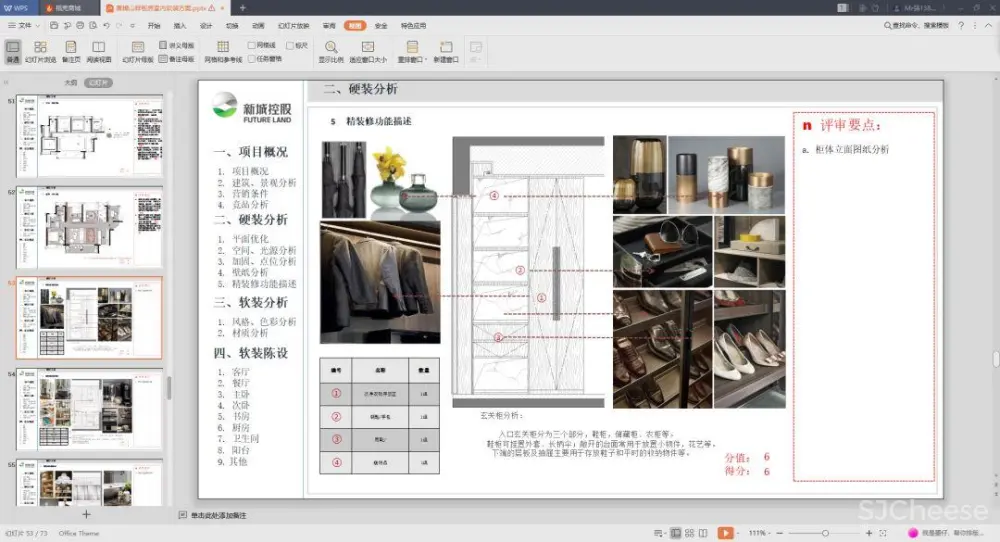Viewport: 1000px width, 542px height.
Task: Click the add new slide plus button
Action: (x=86, y=514)
